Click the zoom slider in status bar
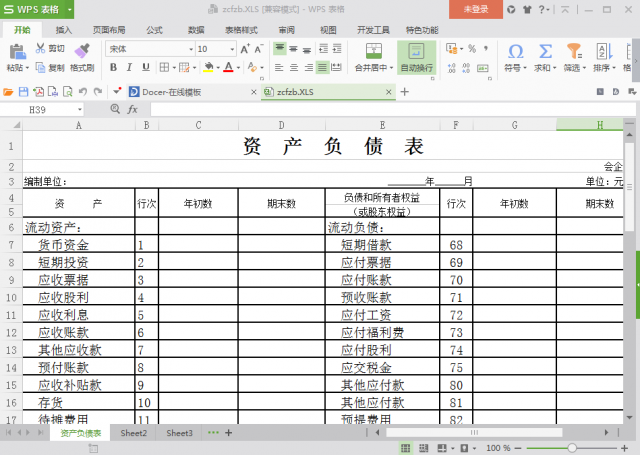The image size is (640, 455). pyautogui.click(x=571, y=447)
